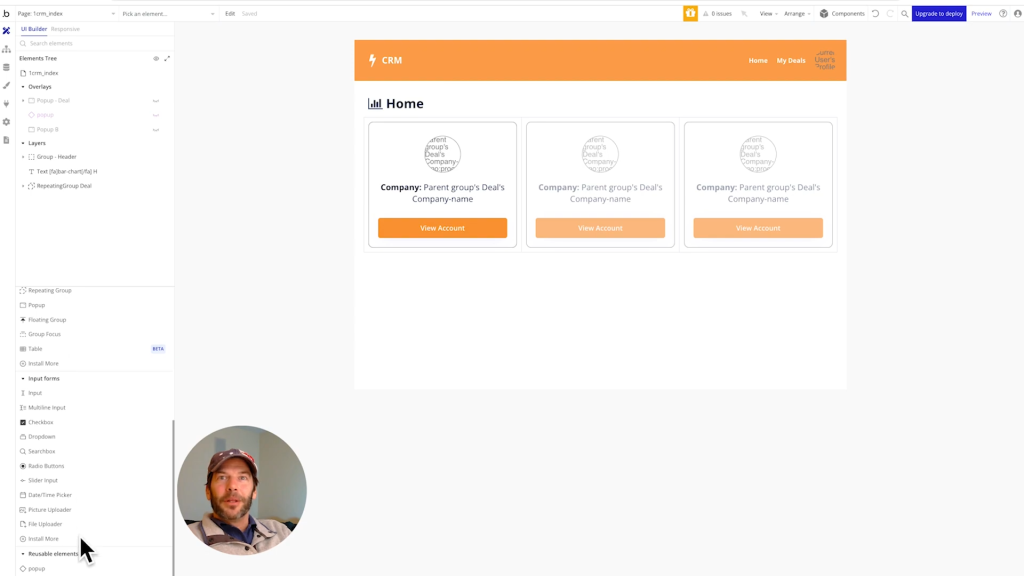Click Home in the CRM header
Viewport: 1024px width, 576px height.
click(x=758, y=60)
